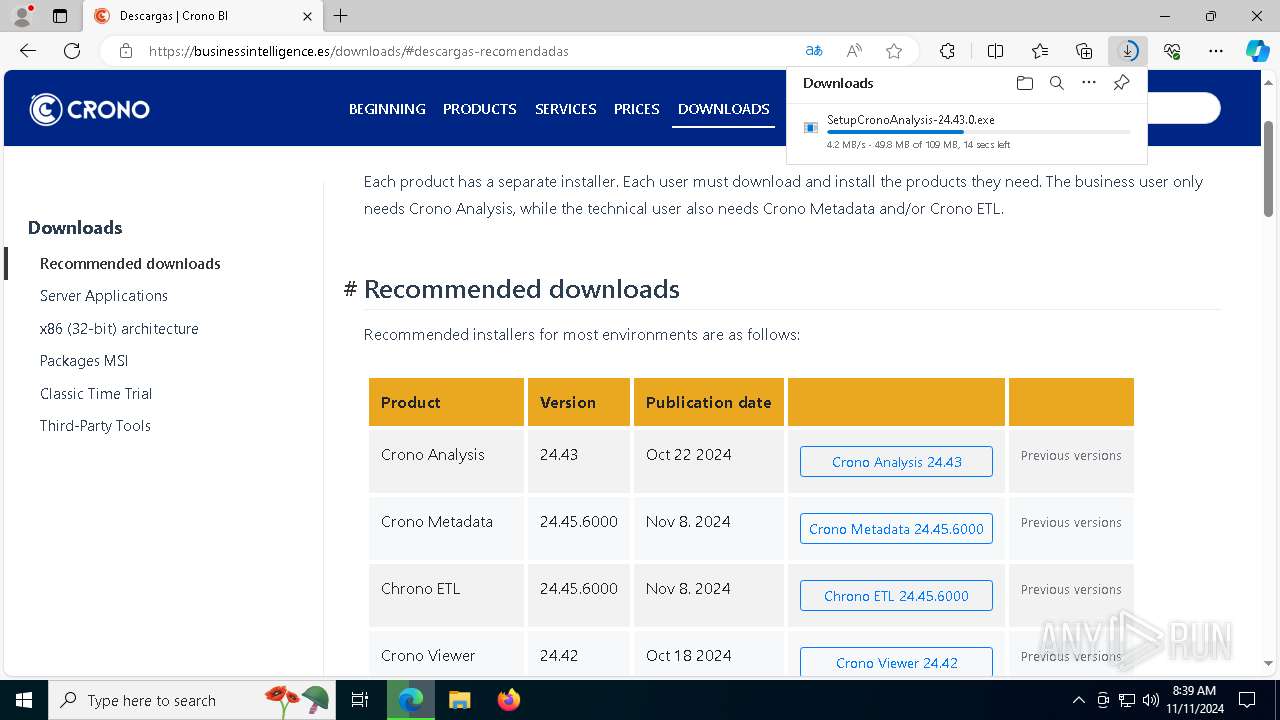Open Previous versions for Crono Analysis

[x=1071, y=456]
